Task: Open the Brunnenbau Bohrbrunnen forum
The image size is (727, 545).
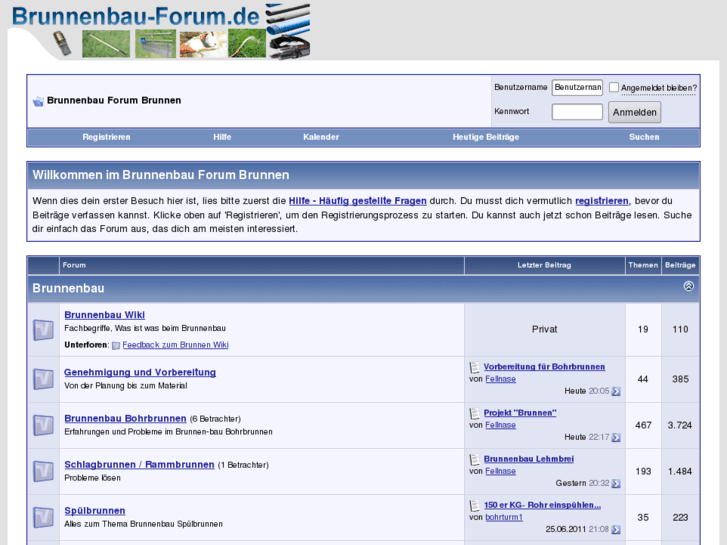Action: coord(125,418)
